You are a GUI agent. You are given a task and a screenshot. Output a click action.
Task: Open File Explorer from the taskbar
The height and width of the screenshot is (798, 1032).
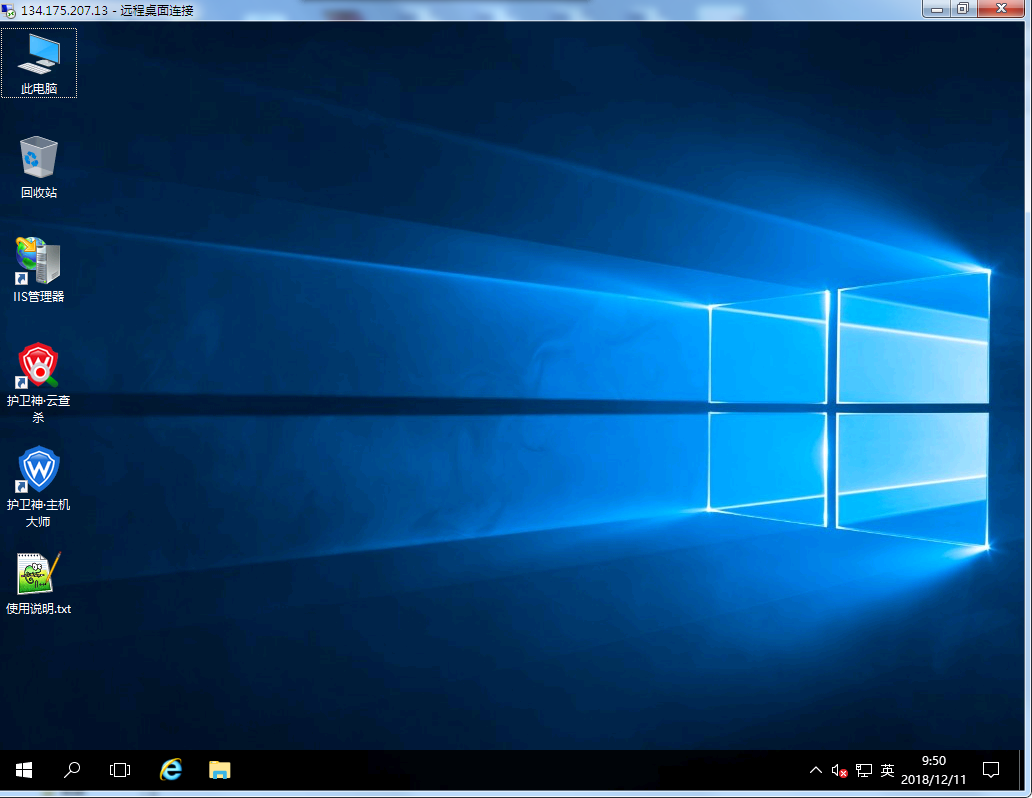point(219,770)
